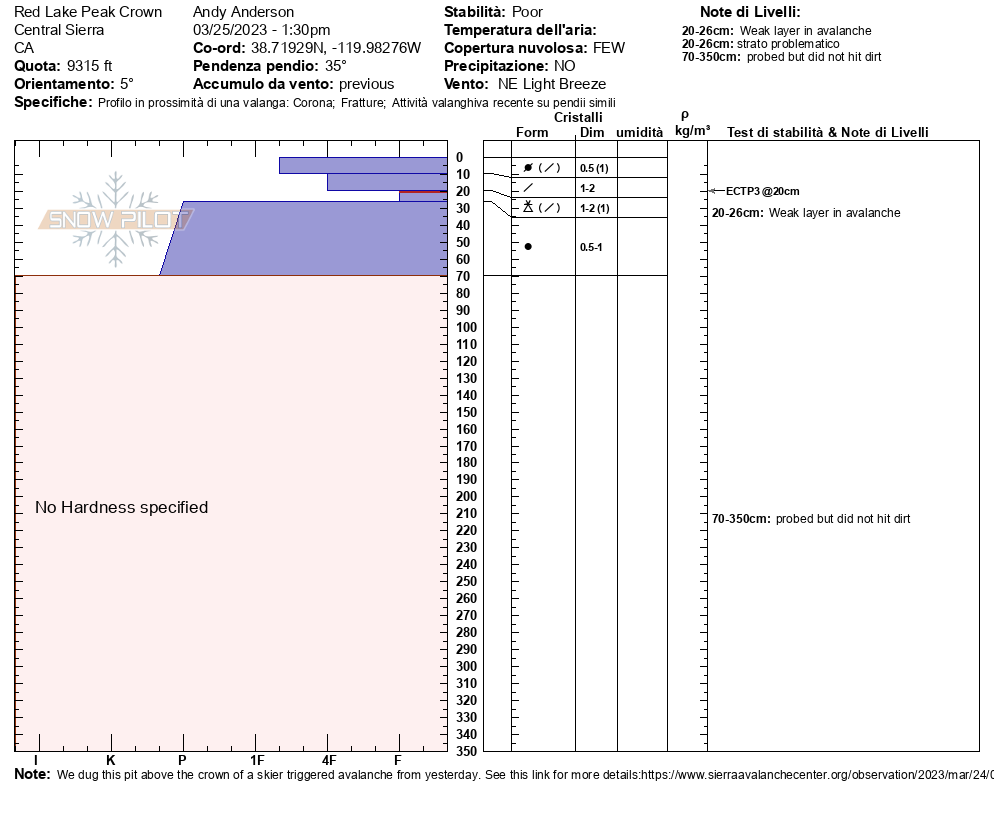Click the Central Sierra region text
994x840 pixels.
tap(59, 30)
